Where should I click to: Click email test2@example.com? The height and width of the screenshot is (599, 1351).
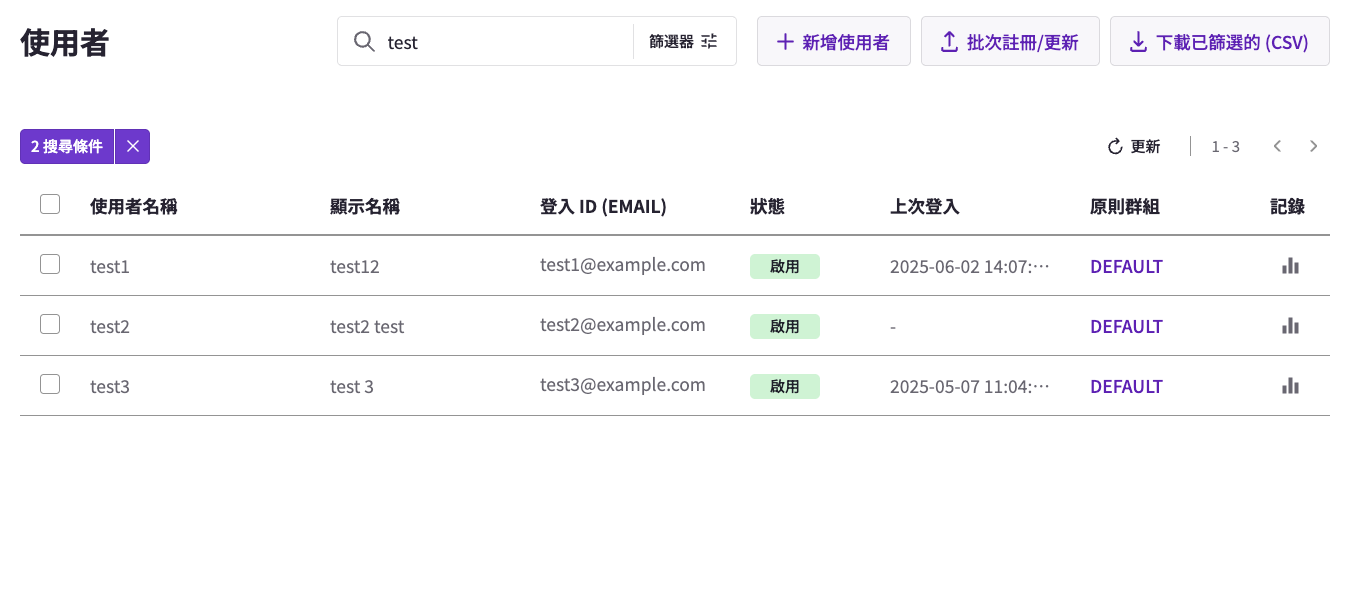point(623,325)
